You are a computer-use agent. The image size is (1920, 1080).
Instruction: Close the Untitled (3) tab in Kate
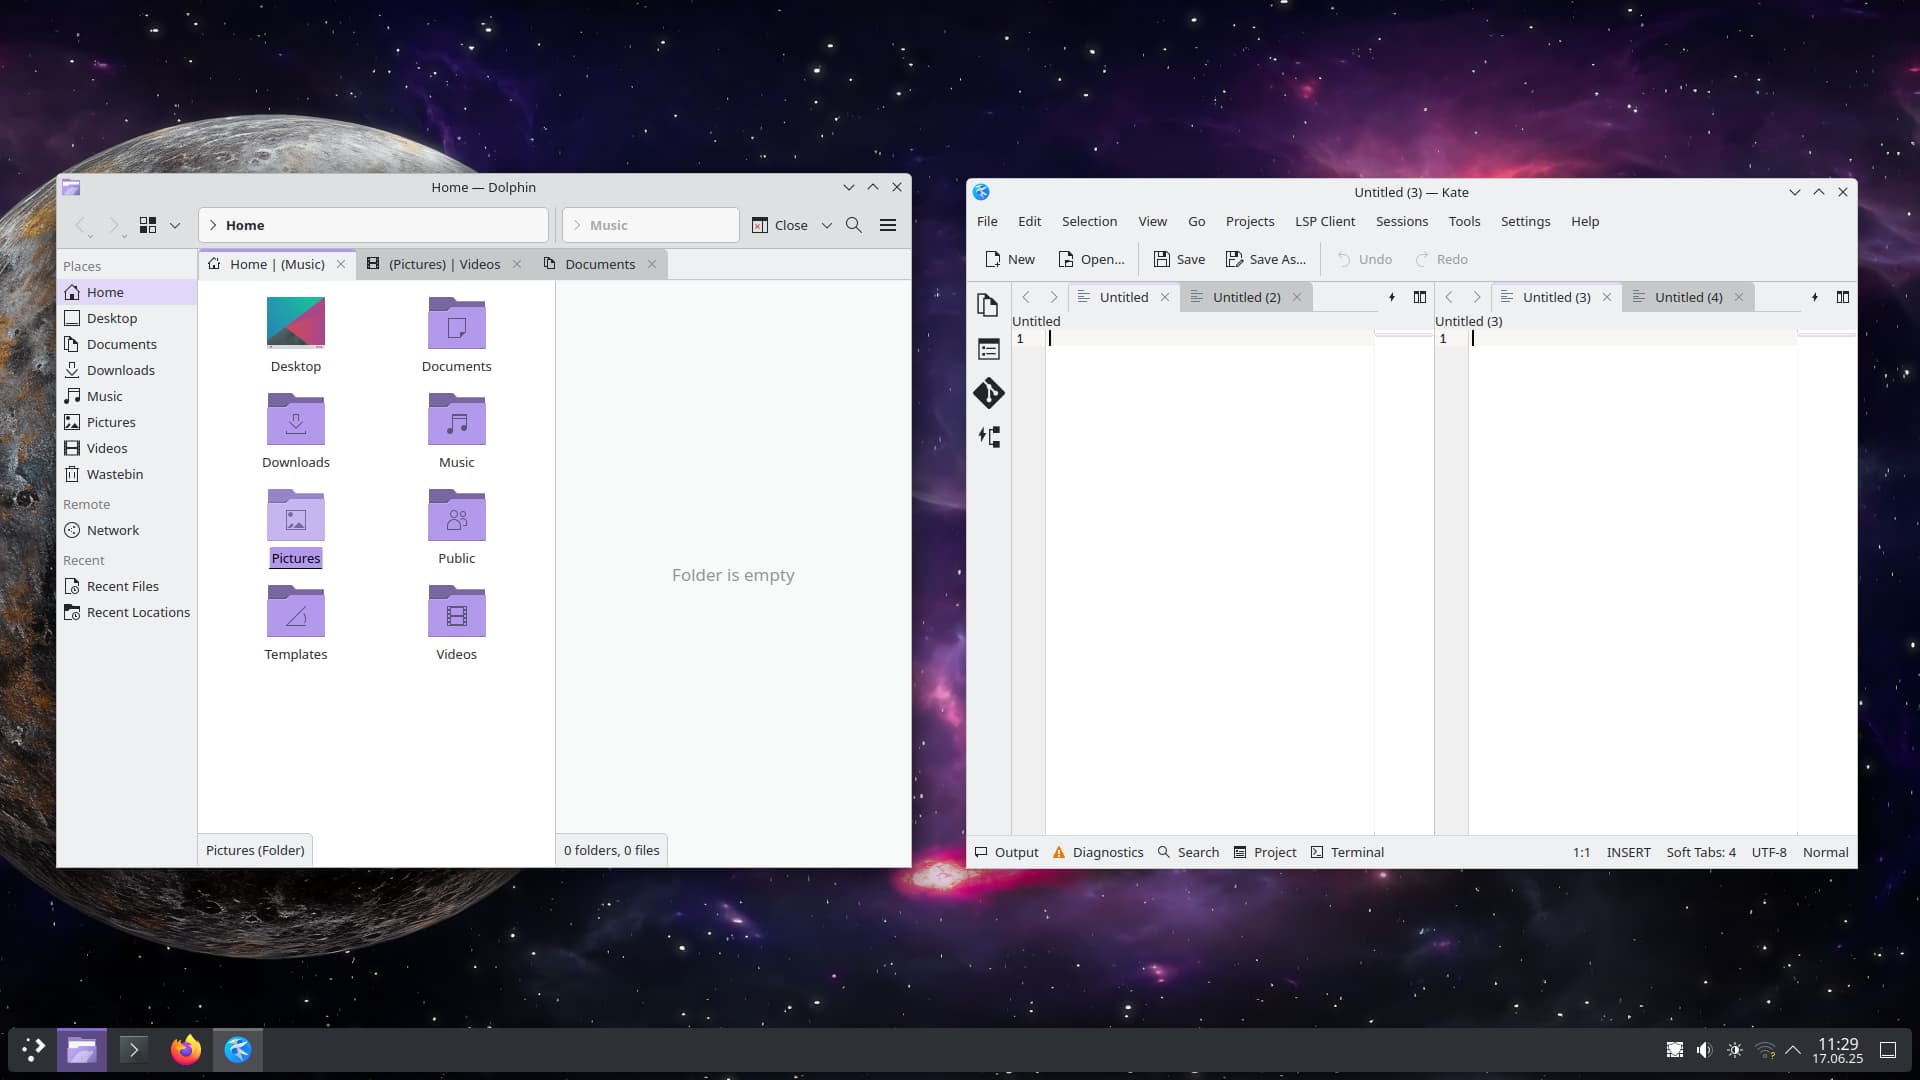[x=1607, y=297]
